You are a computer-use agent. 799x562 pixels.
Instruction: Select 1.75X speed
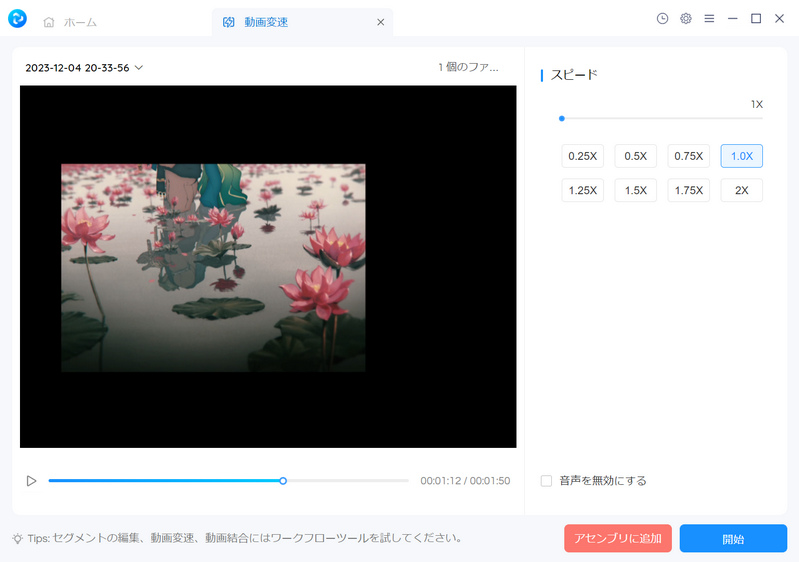point(688,190)
